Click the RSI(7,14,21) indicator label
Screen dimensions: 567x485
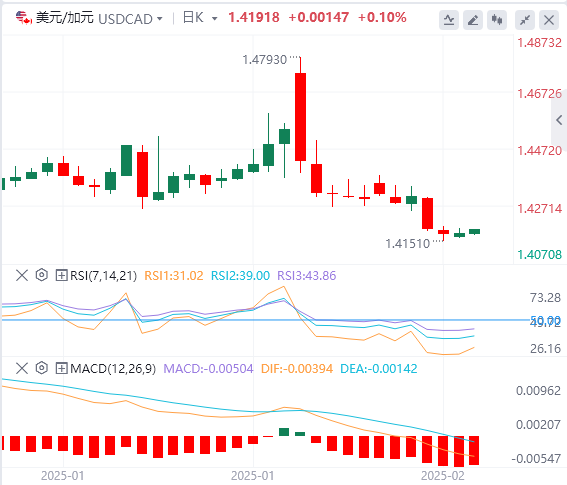point(103,276)
